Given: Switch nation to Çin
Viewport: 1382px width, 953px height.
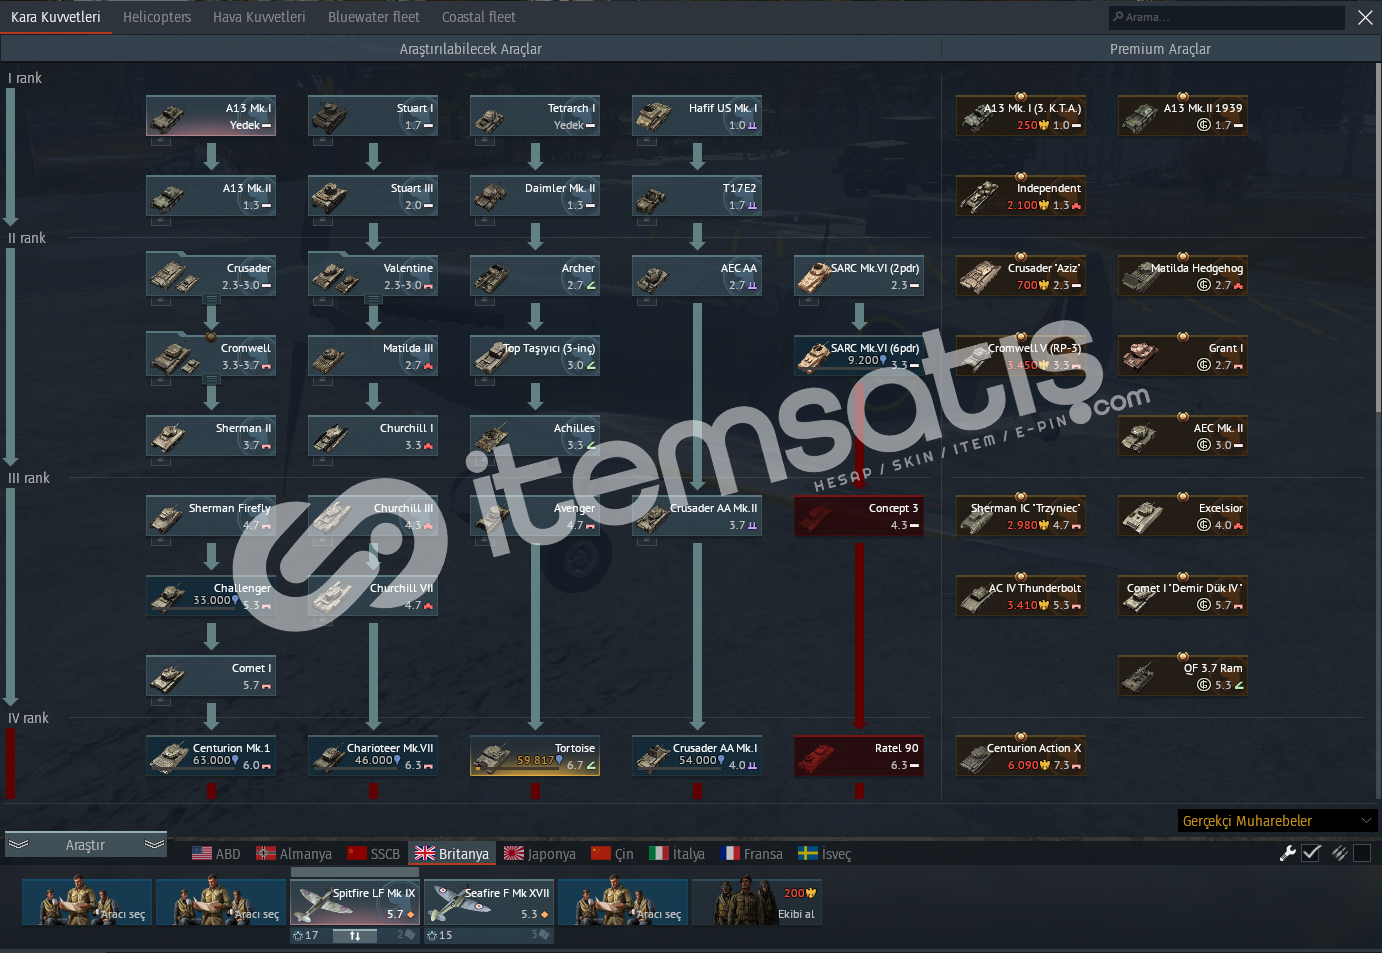Looking at the screenshot, I should (x=612, y=854).
